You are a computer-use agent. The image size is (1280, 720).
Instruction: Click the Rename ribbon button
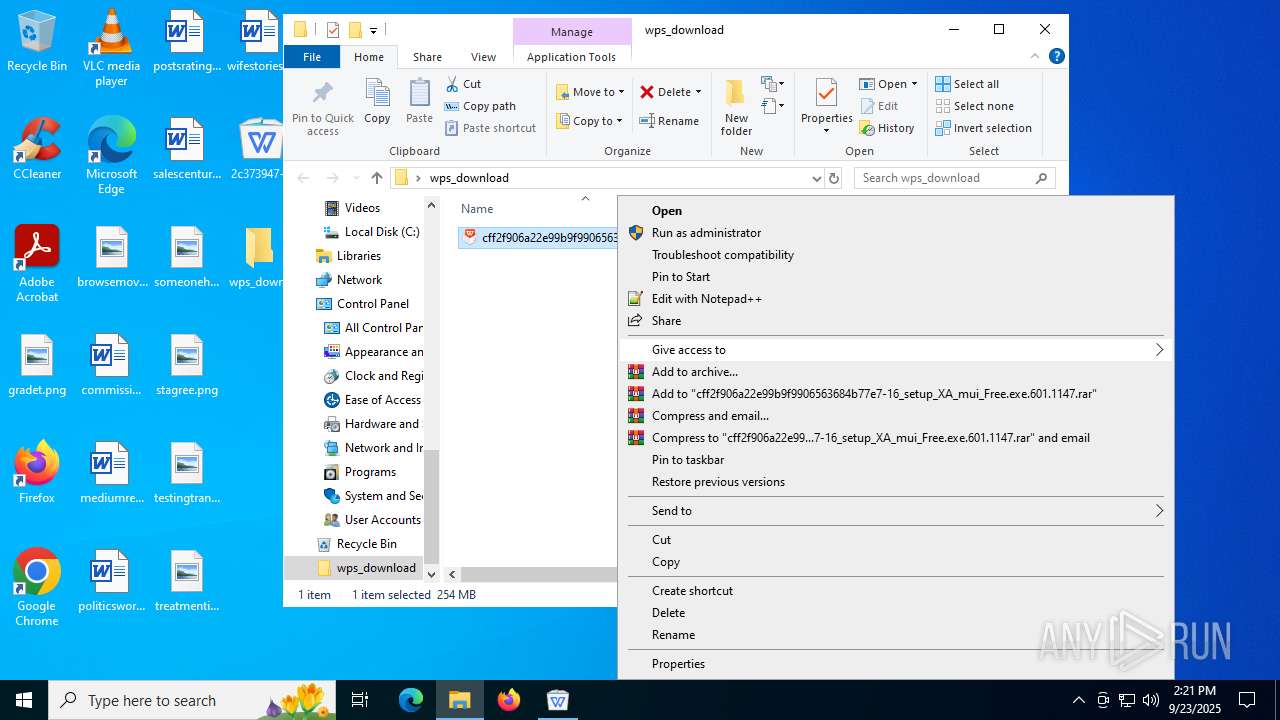coord(669,121)
